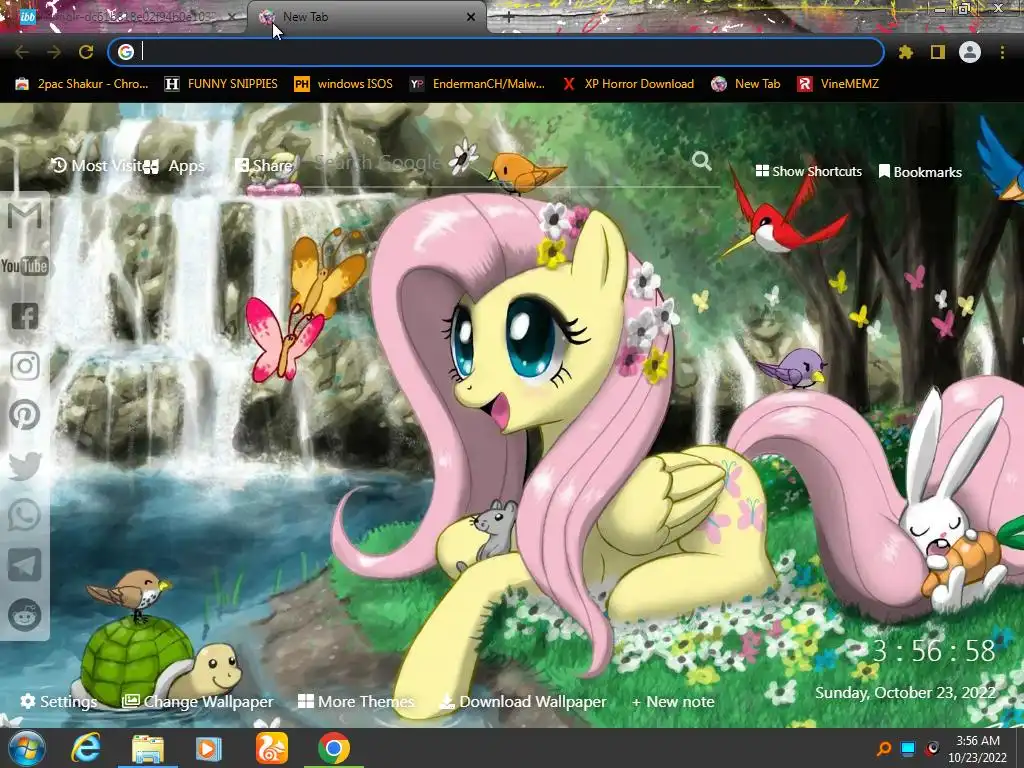1024x768 pixels.
Task: Open Chrome three-dot menu
Action: click(1002, 52)
